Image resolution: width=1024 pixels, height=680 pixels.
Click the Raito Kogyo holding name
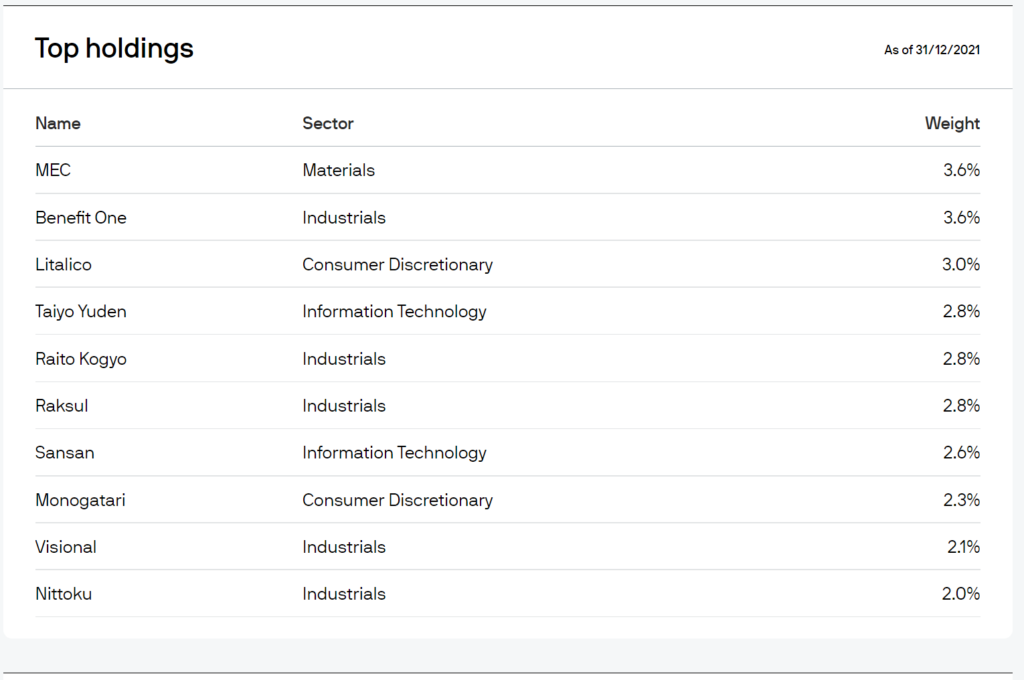tap(81, 358)
